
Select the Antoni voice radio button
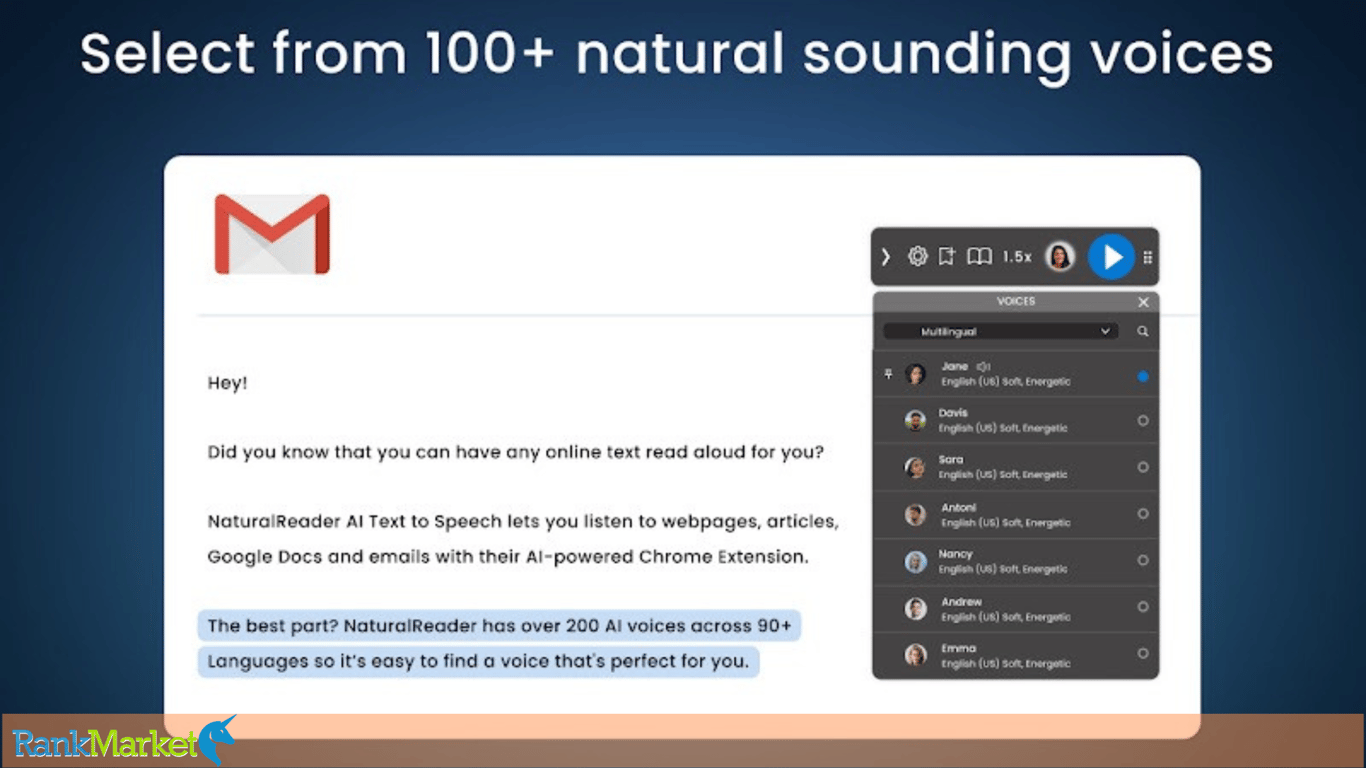tap(1143, 513)
